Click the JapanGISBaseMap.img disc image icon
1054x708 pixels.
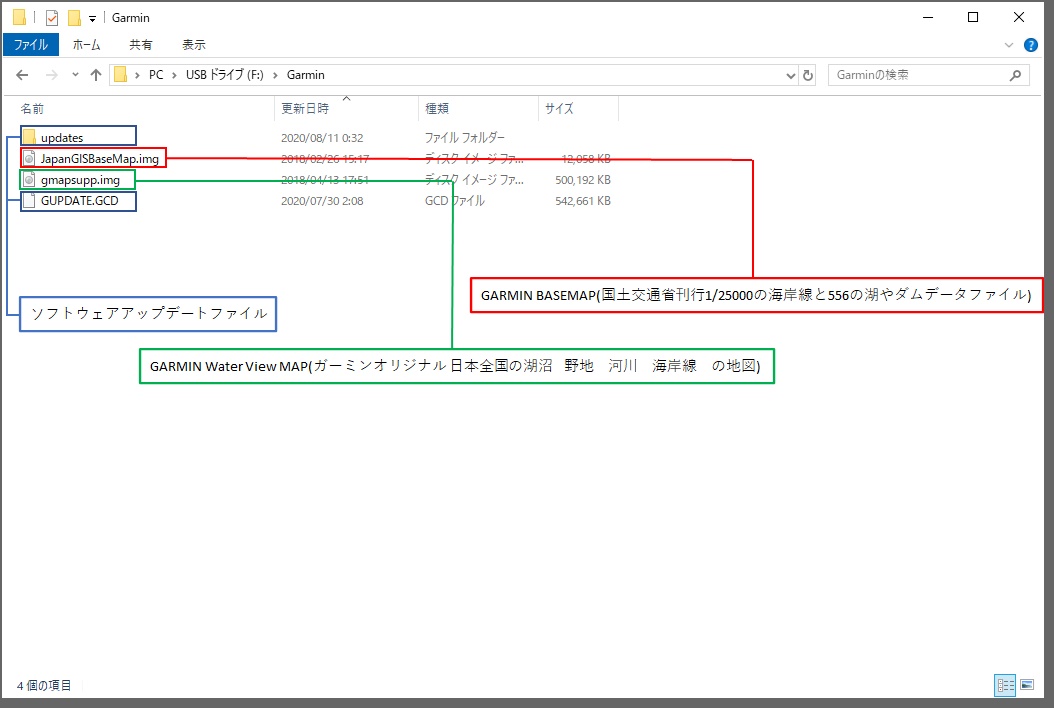coord(29,159)
